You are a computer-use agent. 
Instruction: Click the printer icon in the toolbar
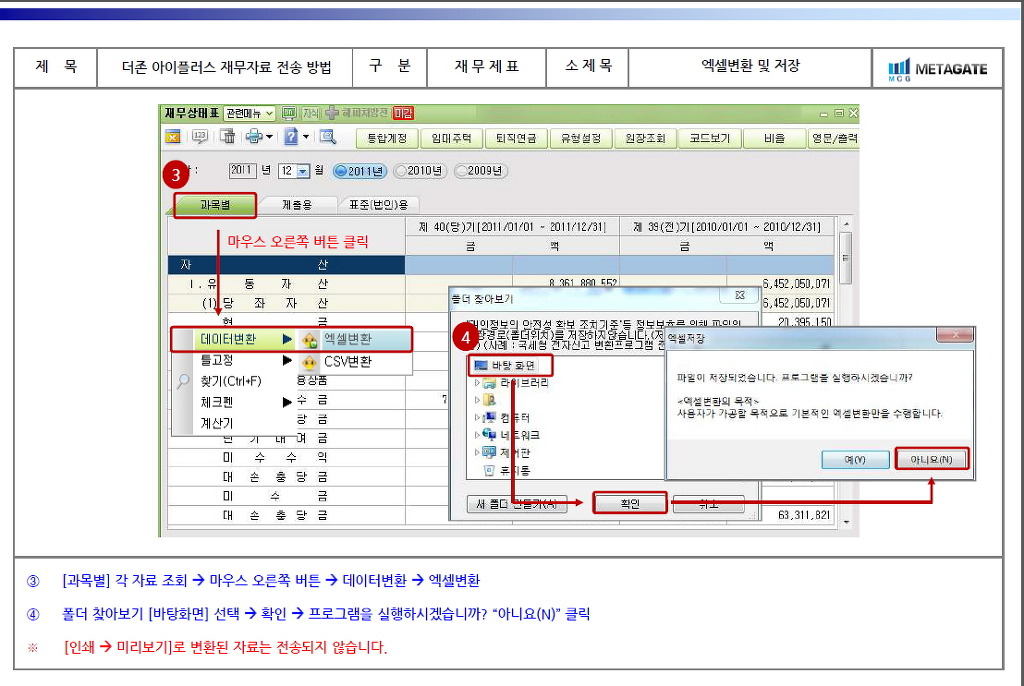coord(253,137)
